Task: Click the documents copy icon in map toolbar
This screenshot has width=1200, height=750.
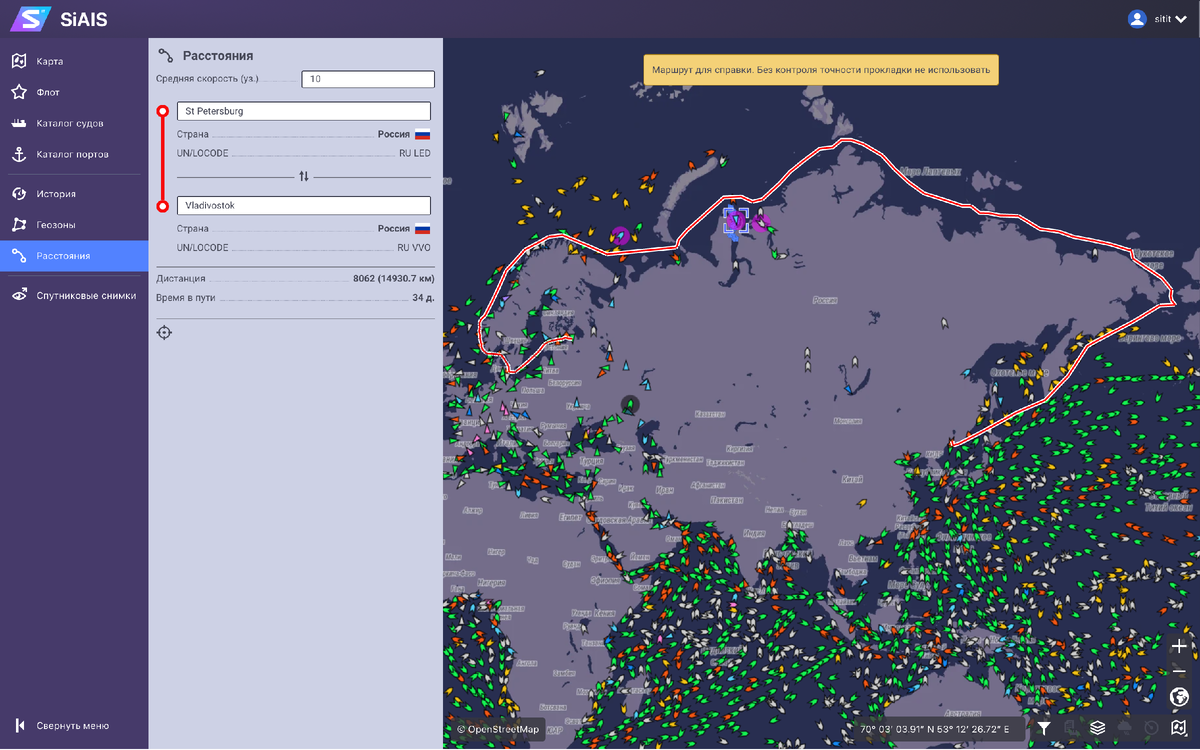Action: pyautogui.click(x=1071, y=728)
